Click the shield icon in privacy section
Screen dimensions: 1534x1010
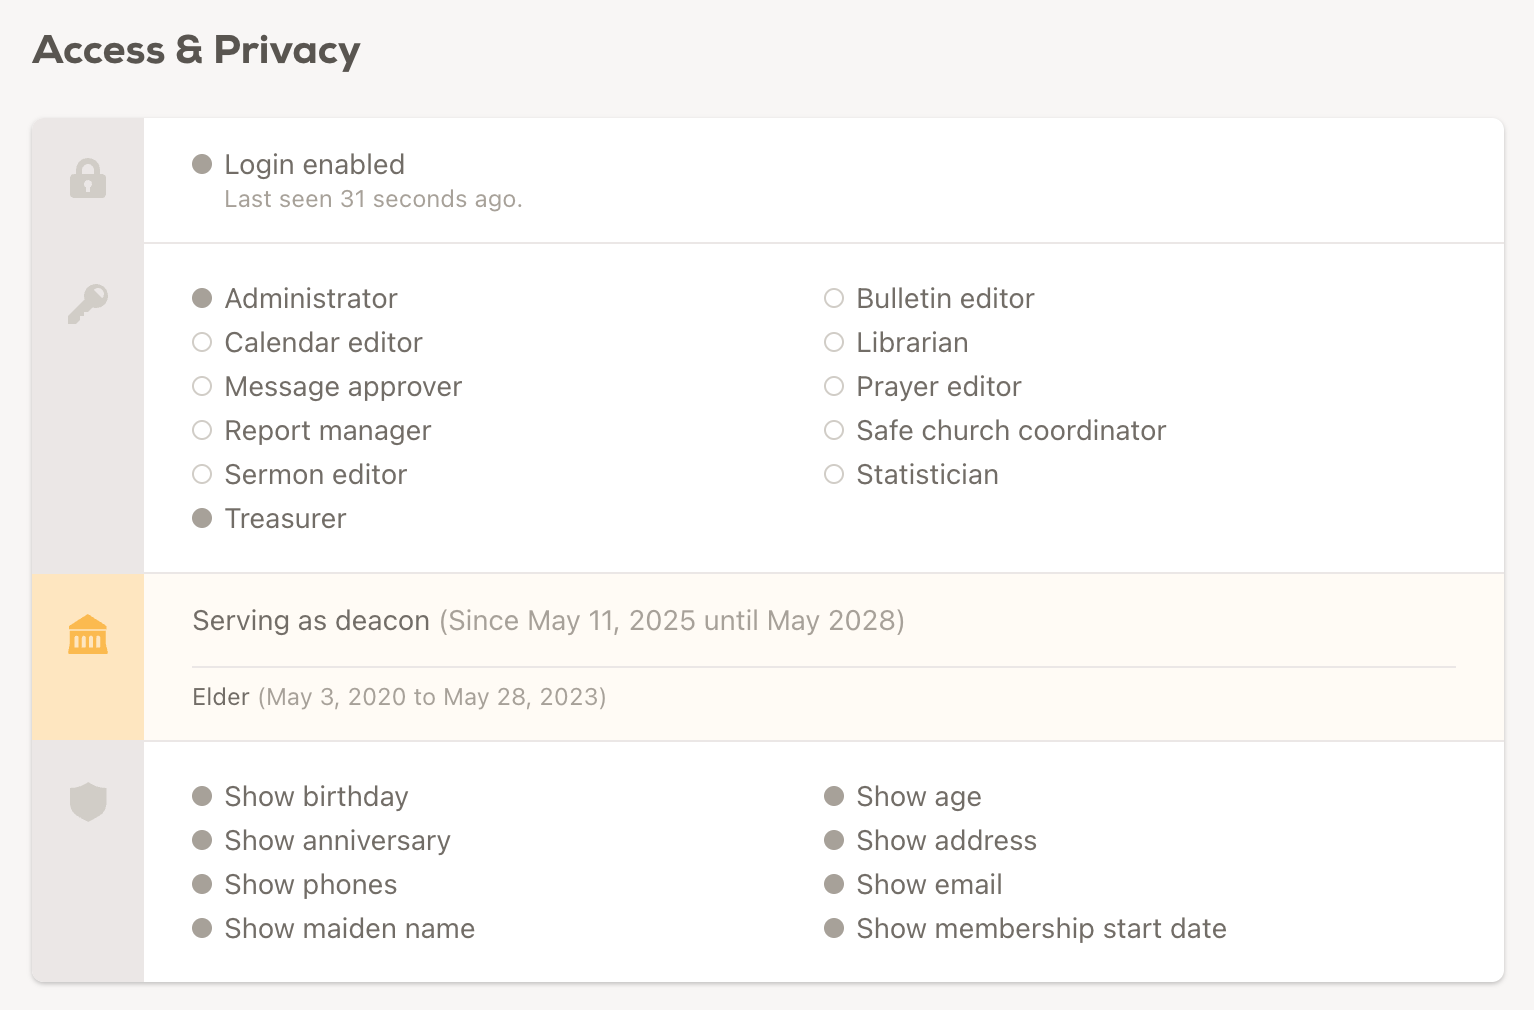tap(88, 801)
